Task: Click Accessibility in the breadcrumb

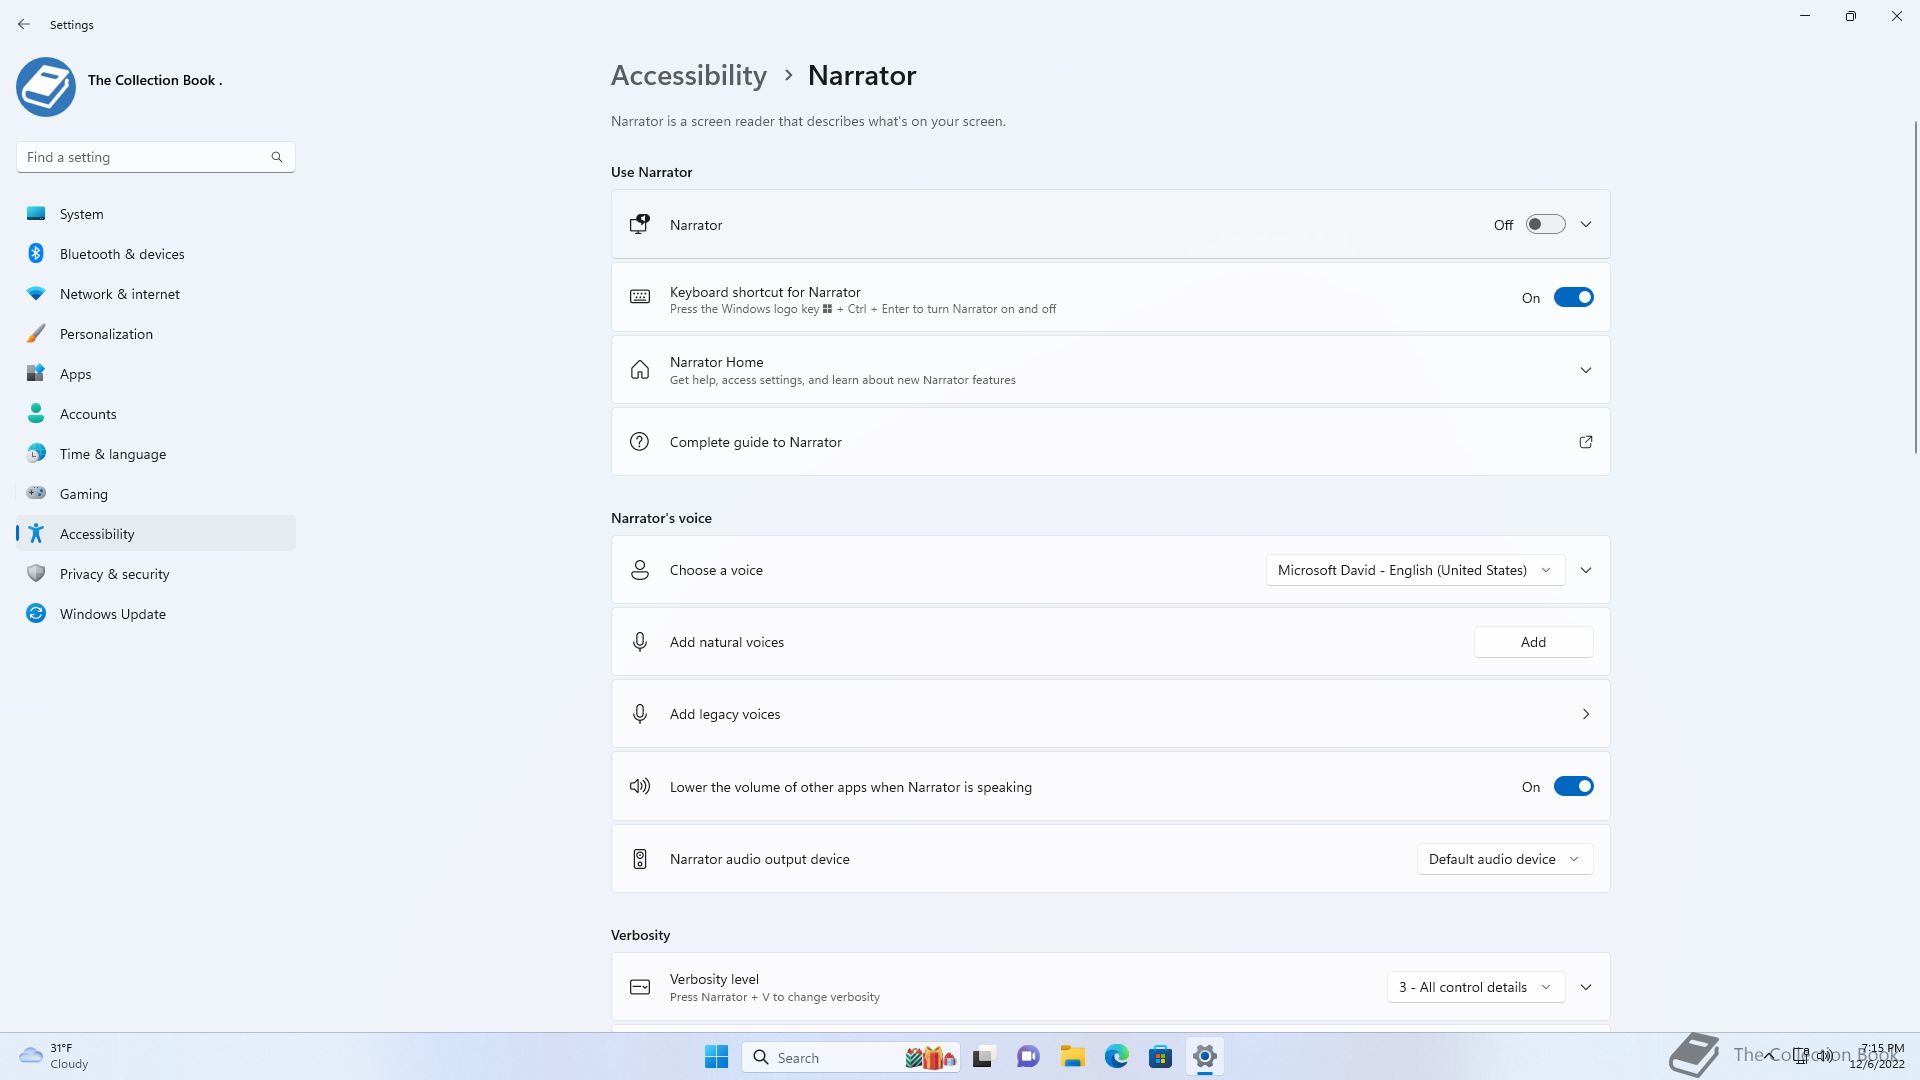Action: coord(688,76)
